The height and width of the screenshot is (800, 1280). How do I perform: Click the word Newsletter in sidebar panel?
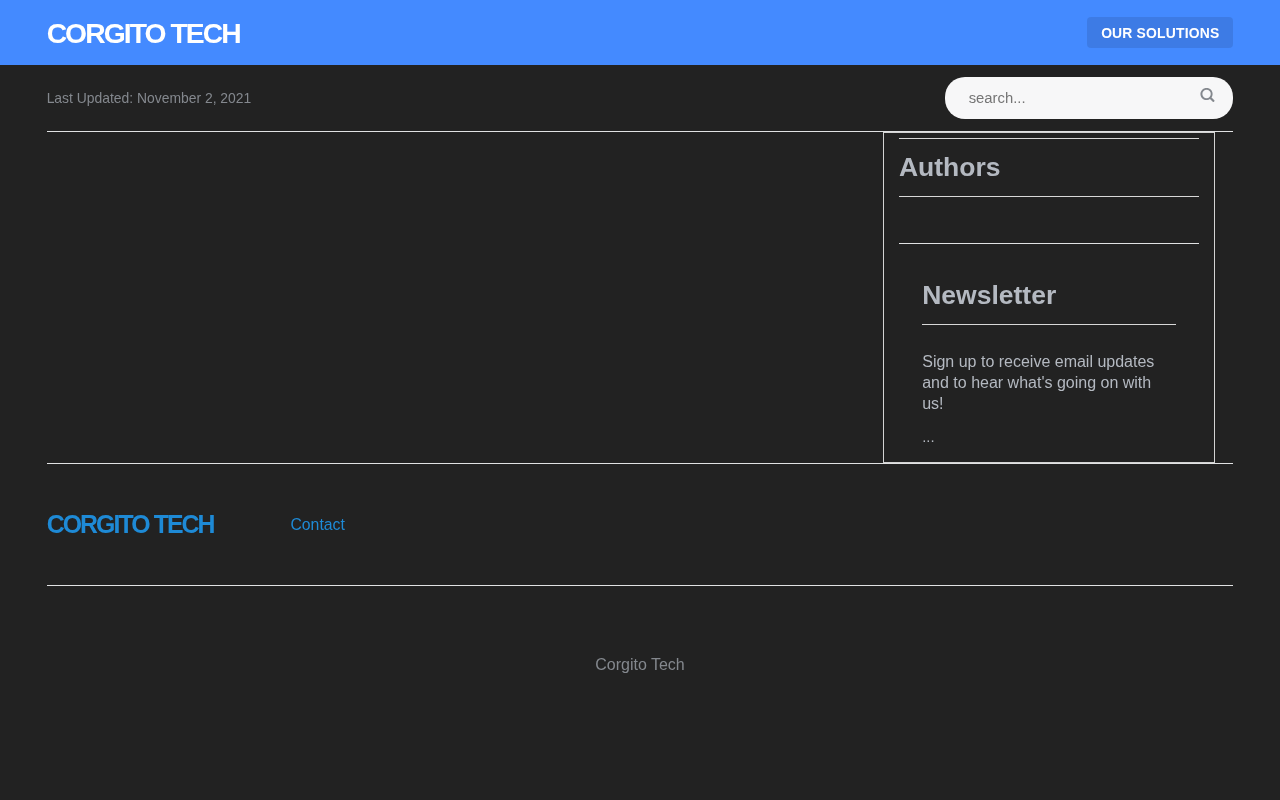click(x=989, y=295)
